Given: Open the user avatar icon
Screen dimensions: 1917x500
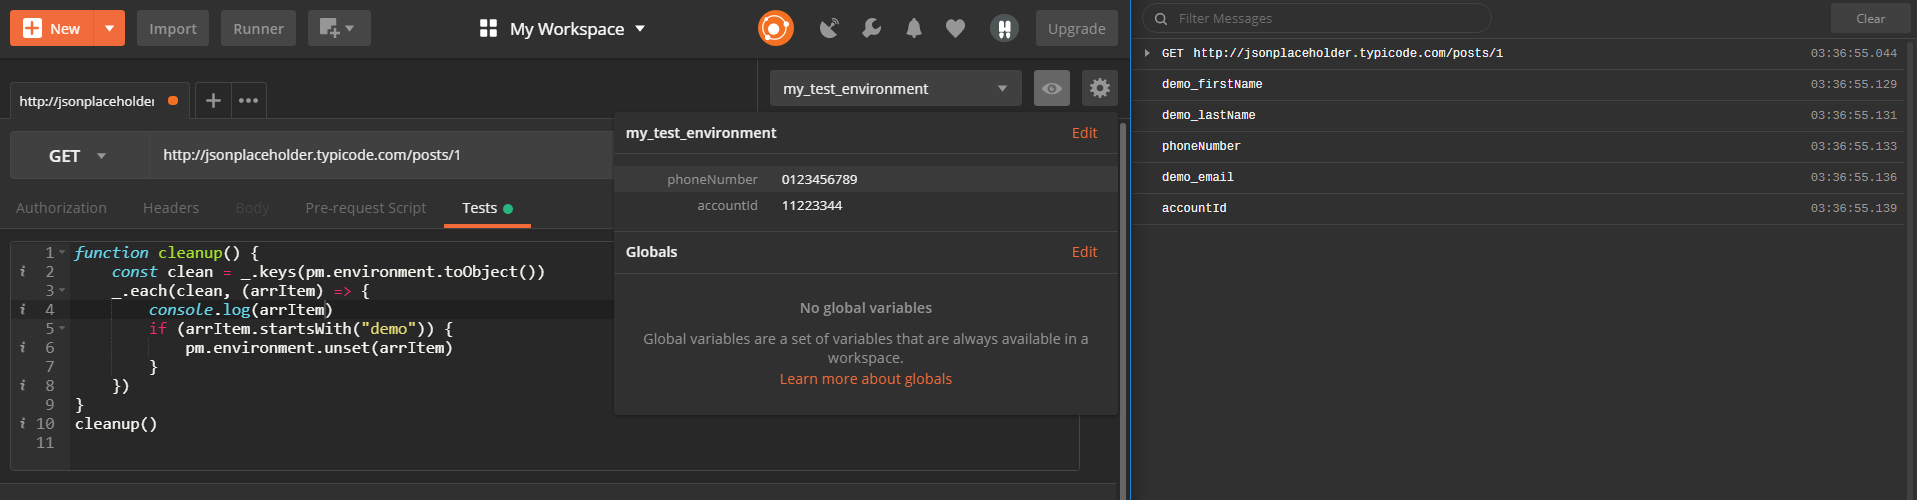Looking at the screenshot, I should pyautogui.click(x=1003, y=28).
